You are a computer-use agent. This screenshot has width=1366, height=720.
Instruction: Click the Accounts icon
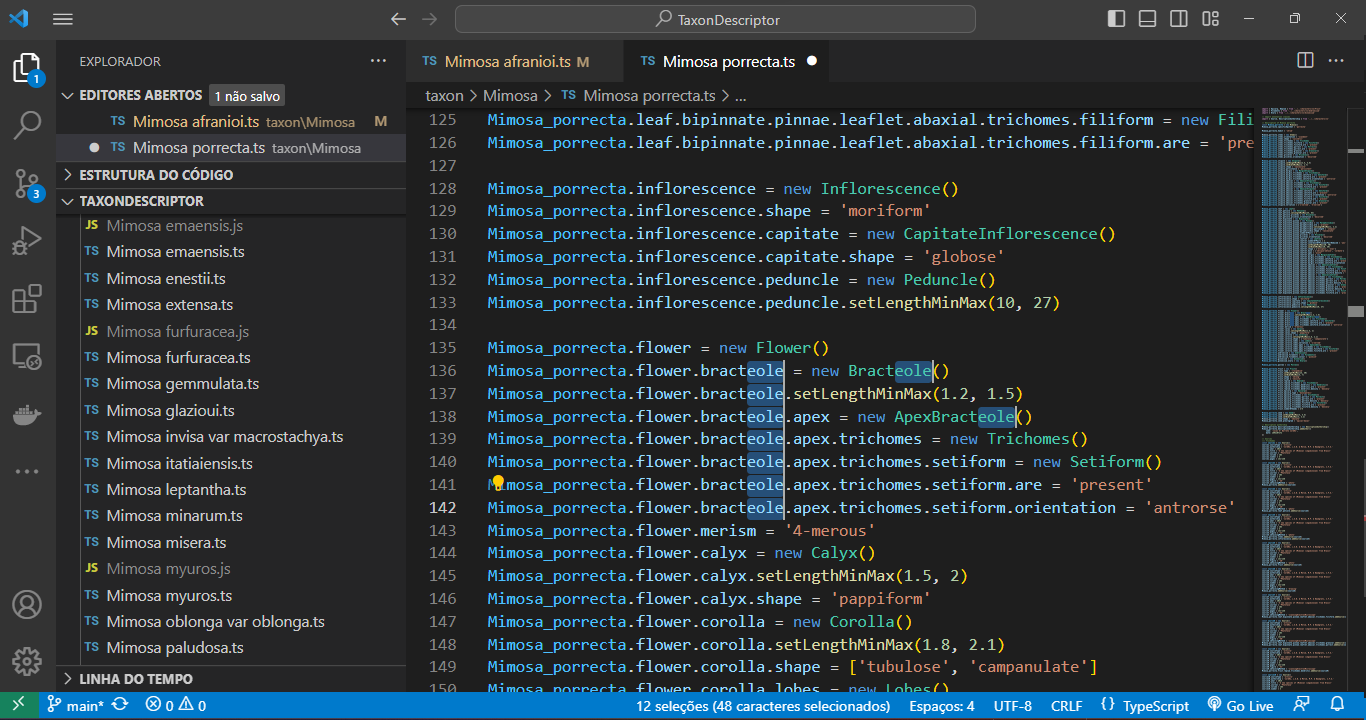click(27, 605)
